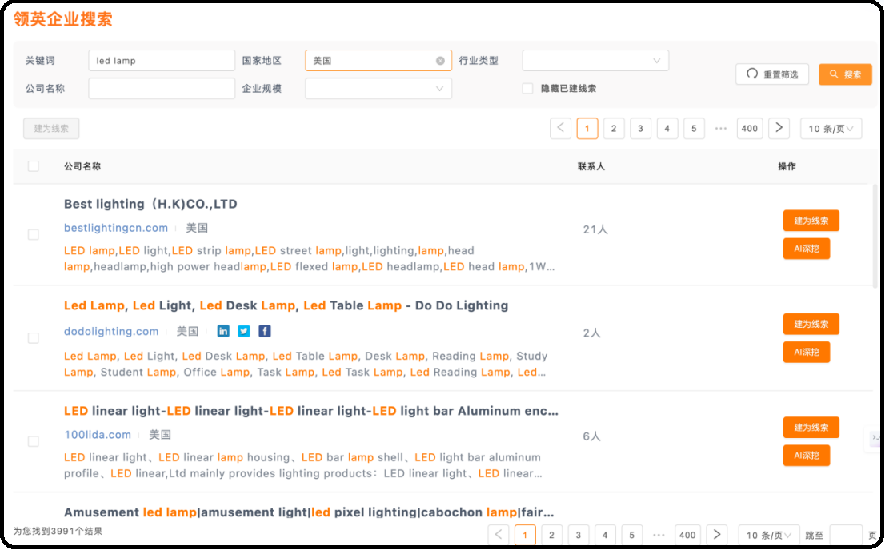Open Amusement led lamp company title
Screen dimensions: 885x551
tap(309, 513)
